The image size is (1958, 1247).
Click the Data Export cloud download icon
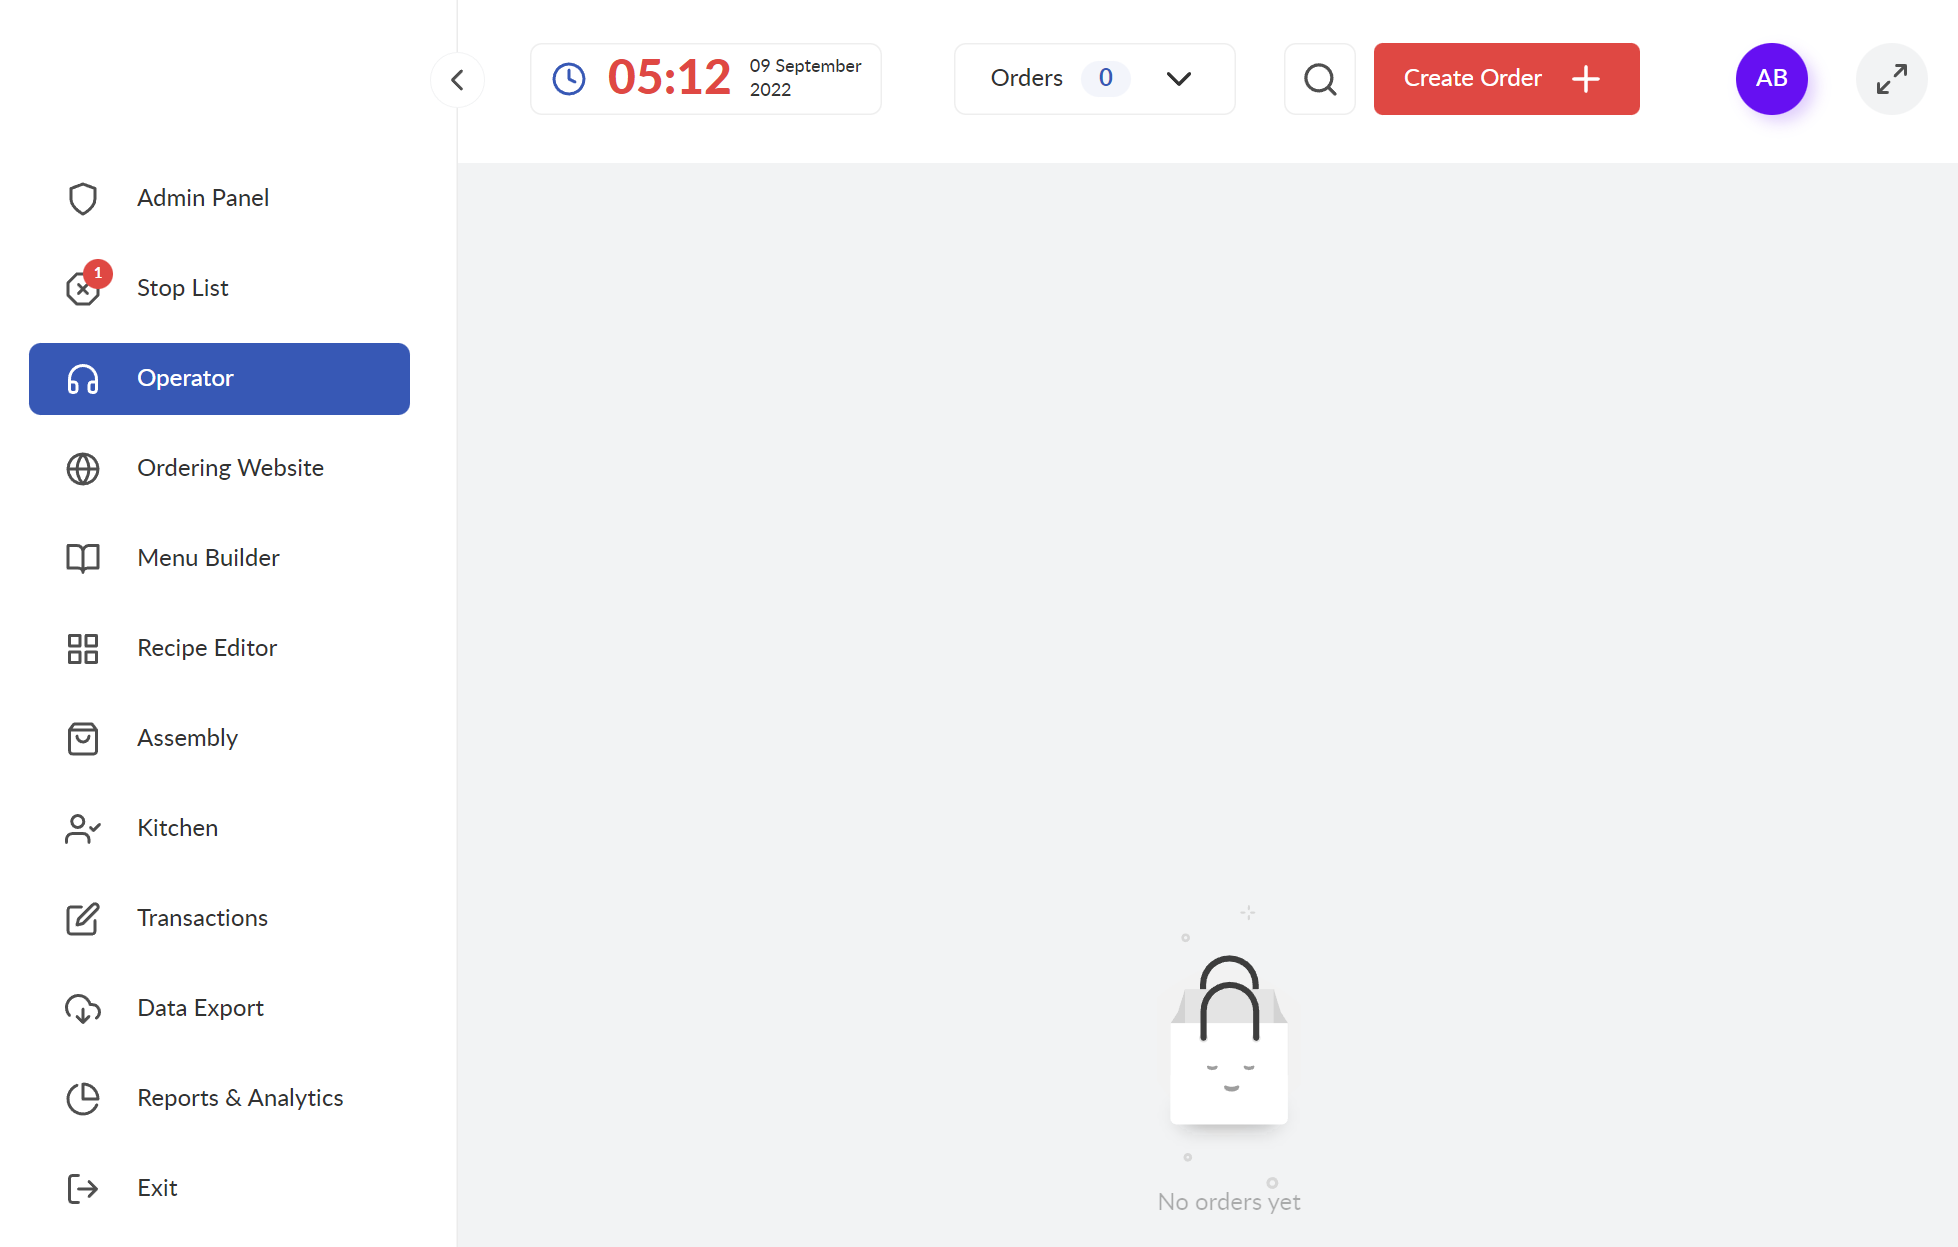point(83,1008)
